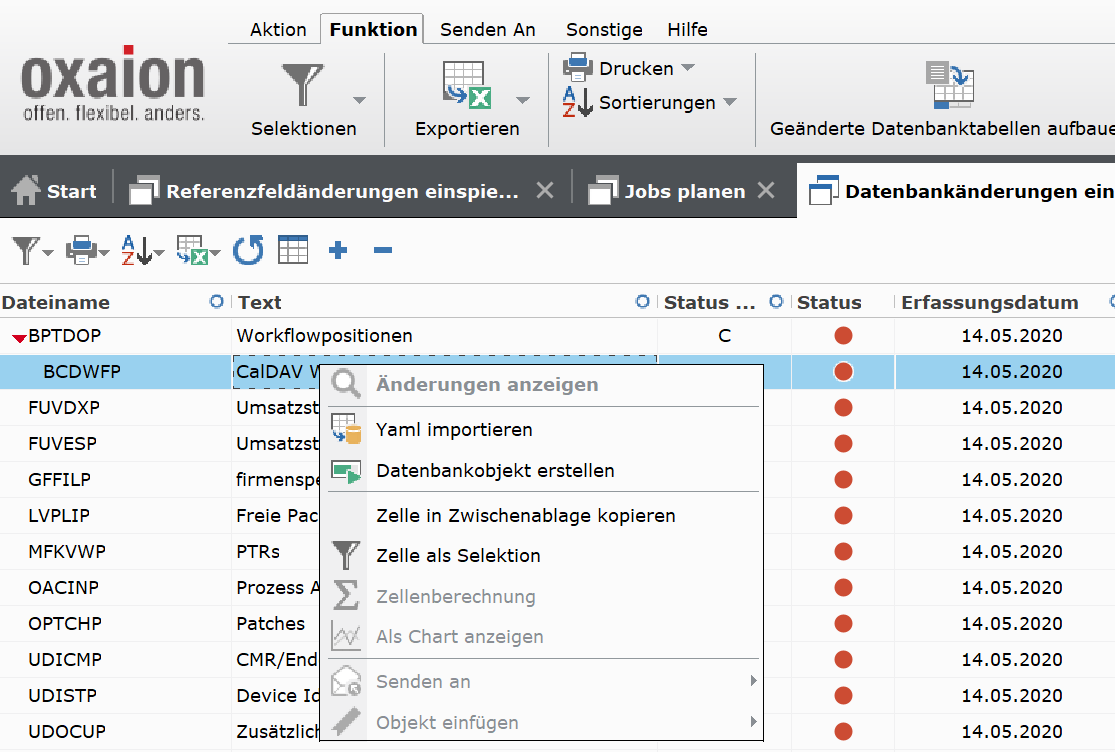Open the Sortierungen dropdown arrow in the ribbon

(x=730, y=102)
